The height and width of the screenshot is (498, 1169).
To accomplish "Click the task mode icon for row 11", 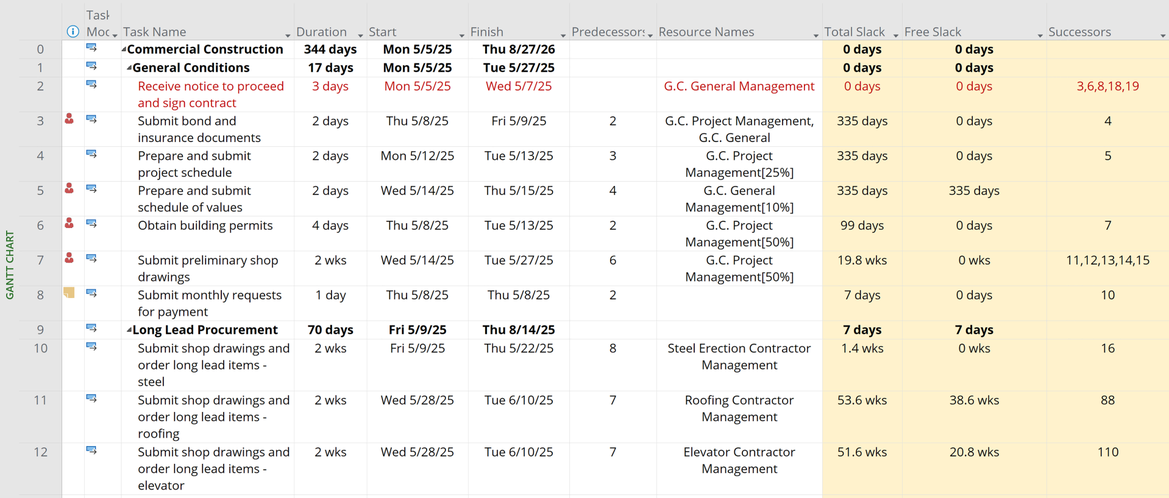I will (x=92, y=397).
